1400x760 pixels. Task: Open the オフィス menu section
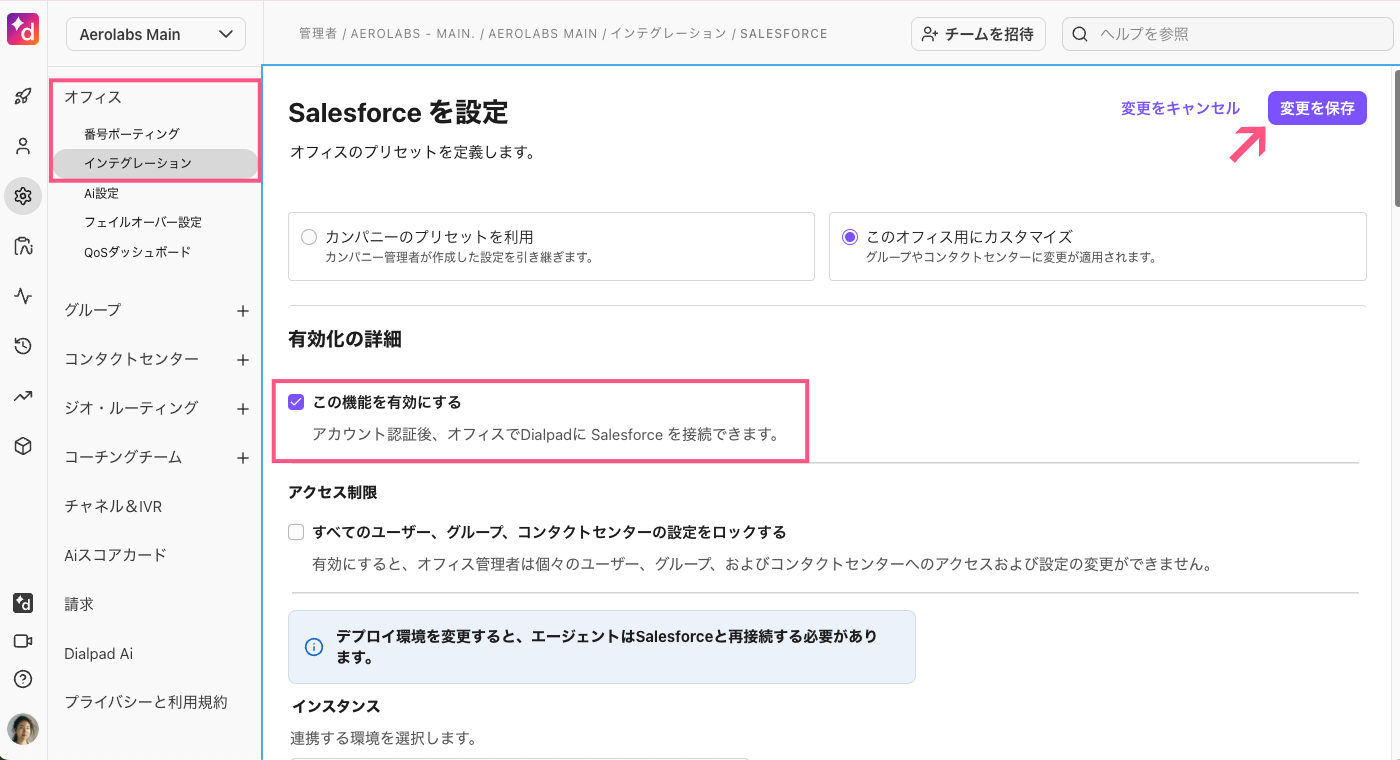[x=93, y=97]
